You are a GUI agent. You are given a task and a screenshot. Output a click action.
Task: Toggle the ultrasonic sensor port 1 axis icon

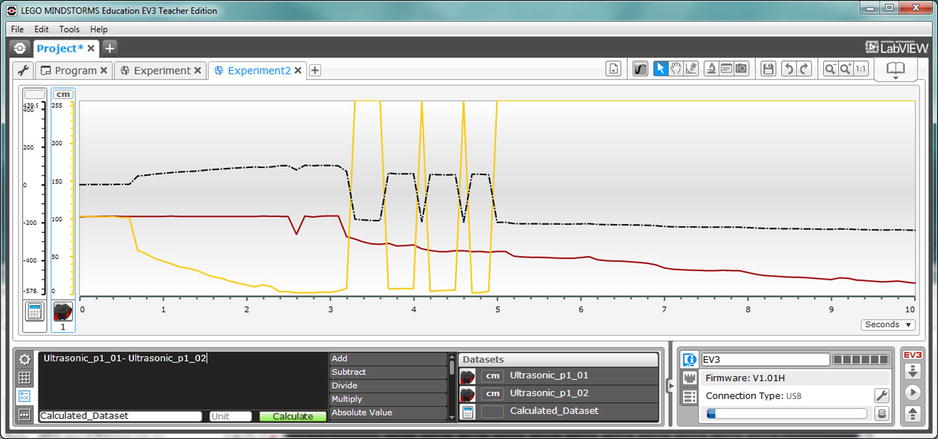tap(63, 311)
